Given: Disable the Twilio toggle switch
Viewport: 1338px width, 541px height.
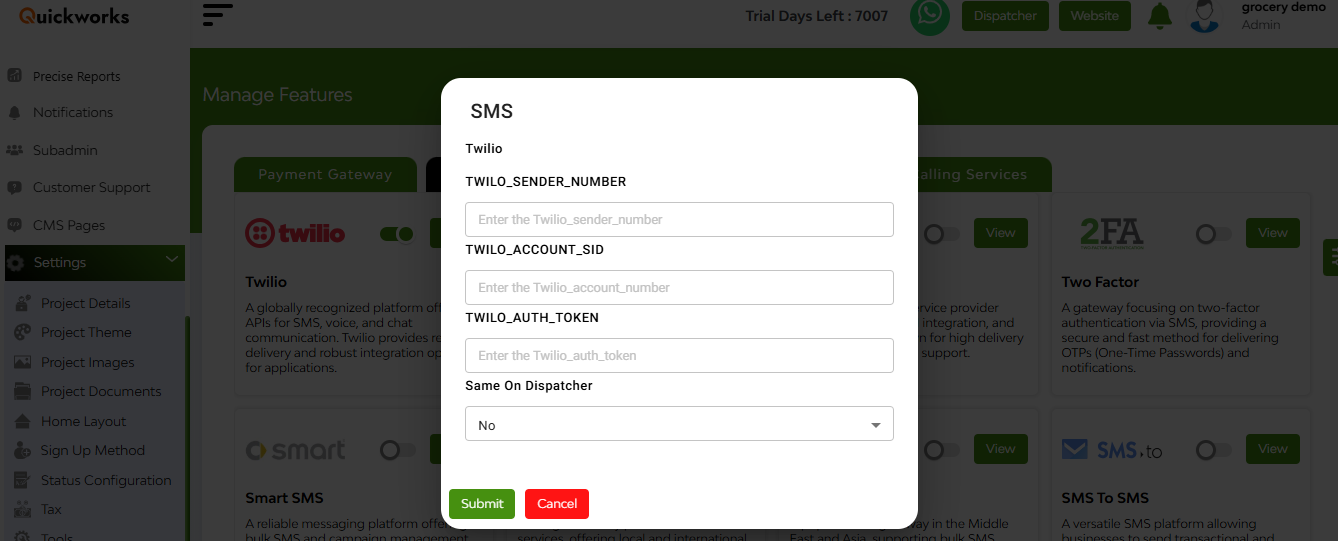Looking at the screenshot, I should click(397, 234).
